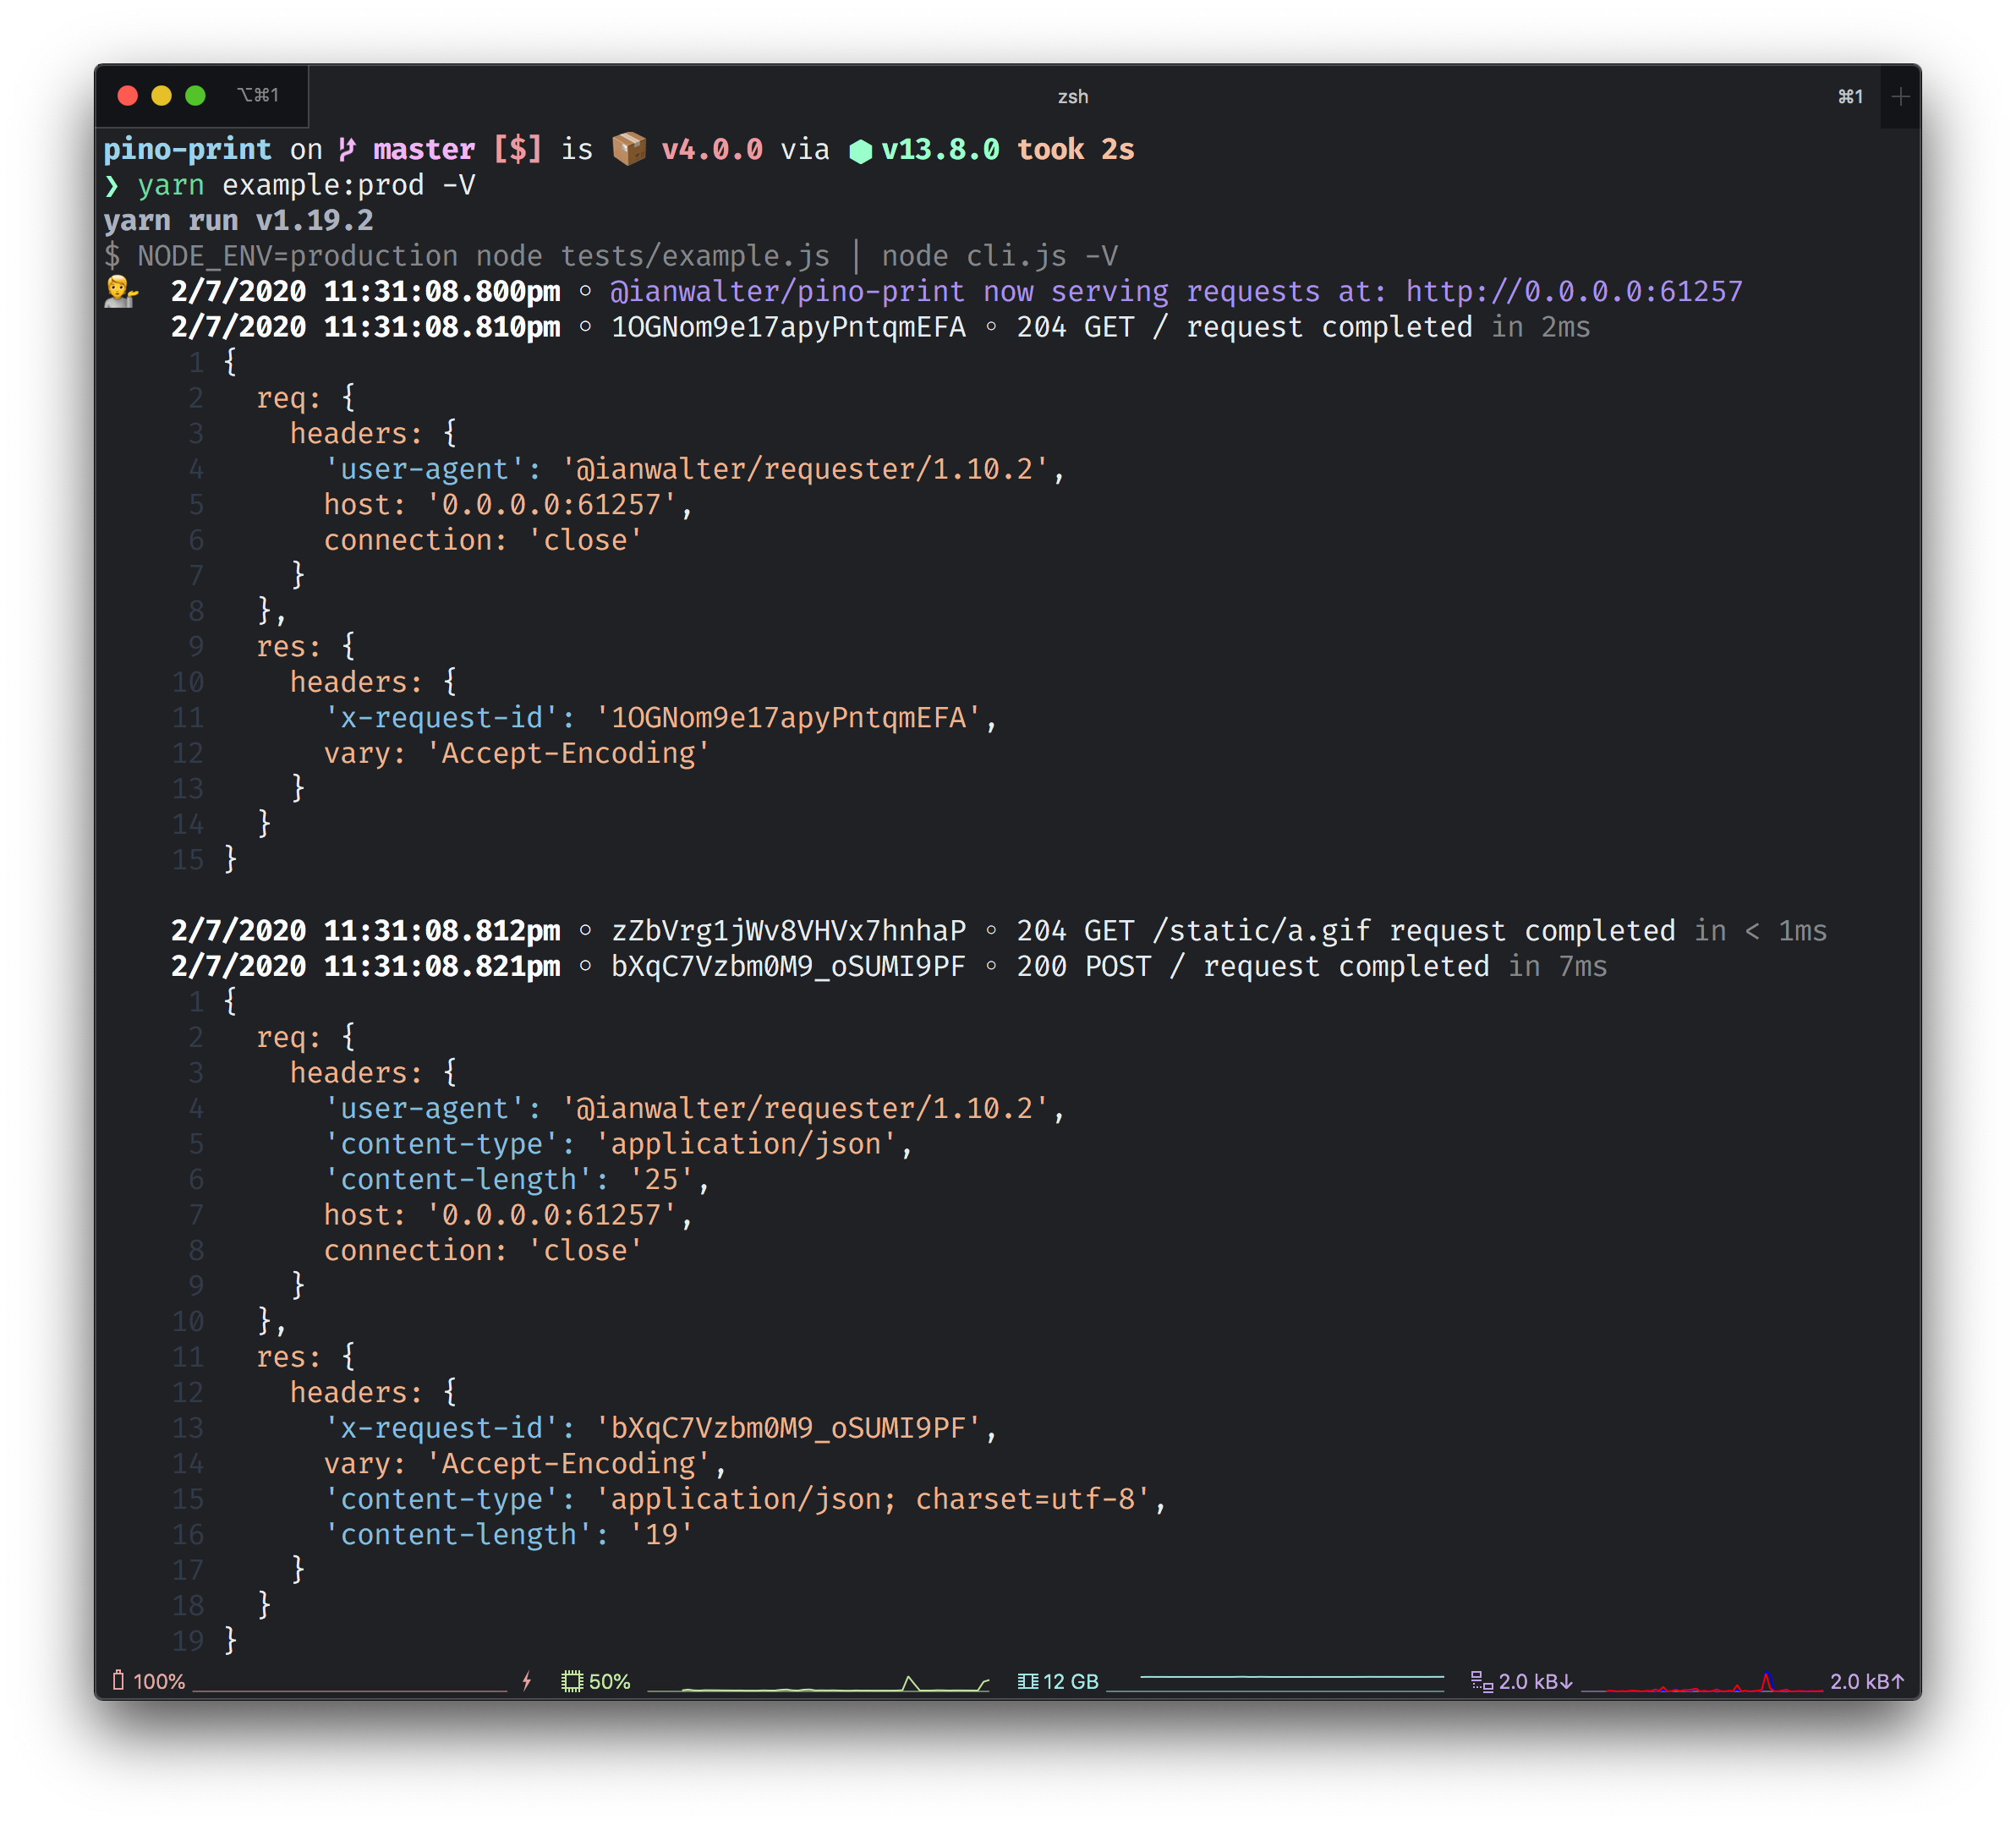Click the yellow minimize window button
The width and height of the screenshot is (2016, 1825).
point(161,95)
